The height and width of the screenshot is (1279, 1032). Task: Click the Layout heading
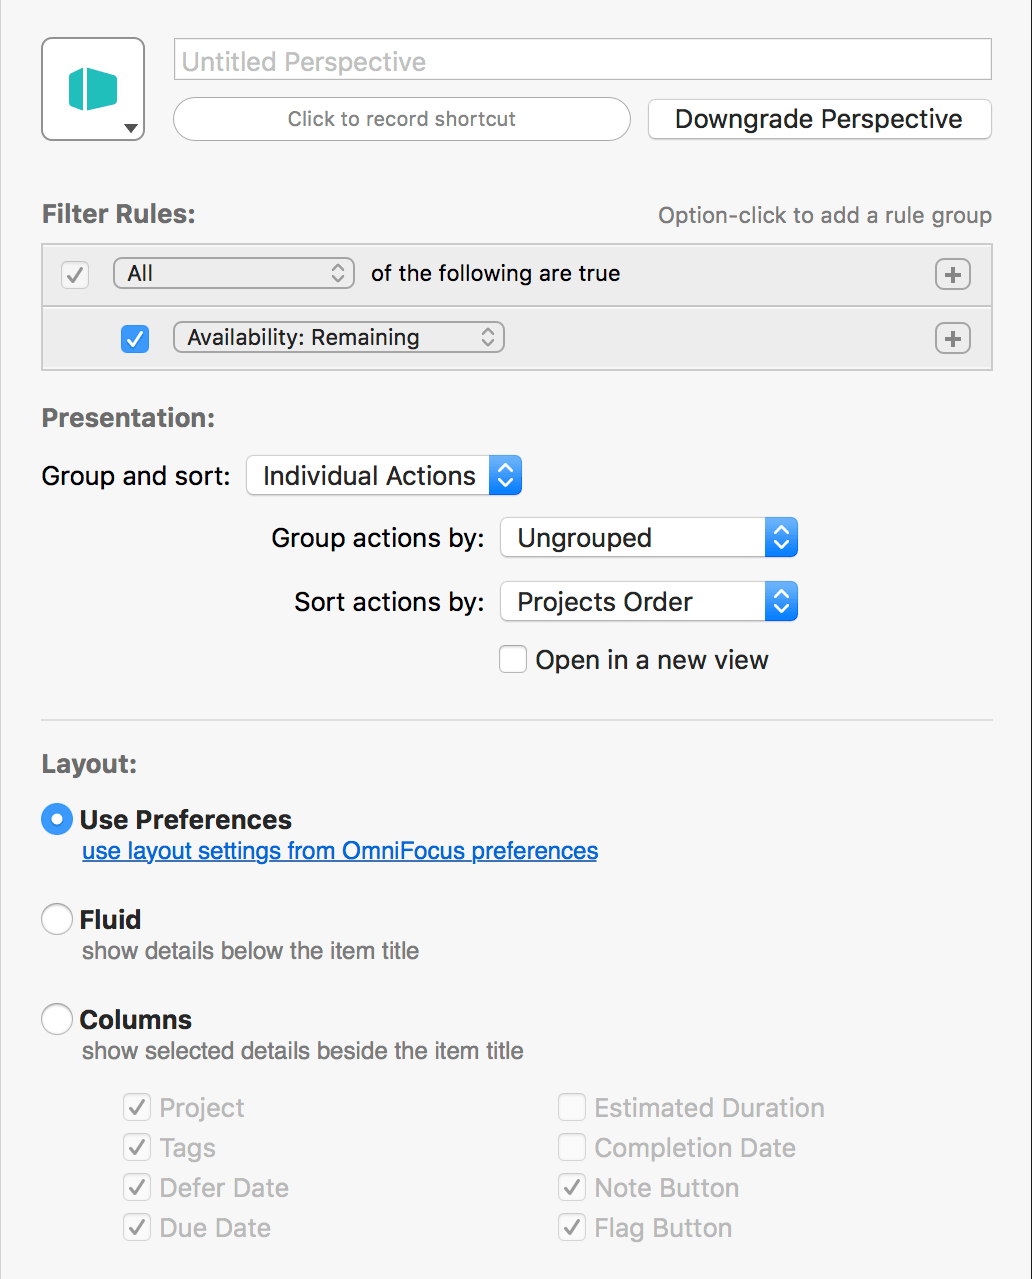[x=89, y=765]
